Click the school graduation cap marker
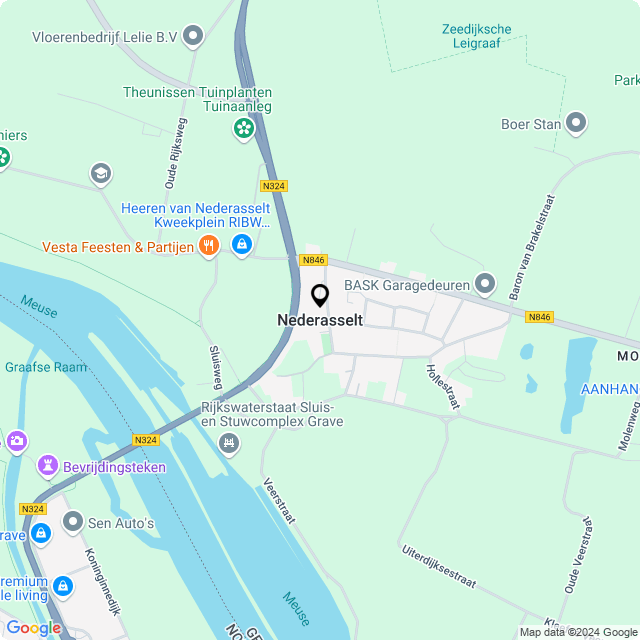This screenshot has width=640, height=640. tap(101, 174)
